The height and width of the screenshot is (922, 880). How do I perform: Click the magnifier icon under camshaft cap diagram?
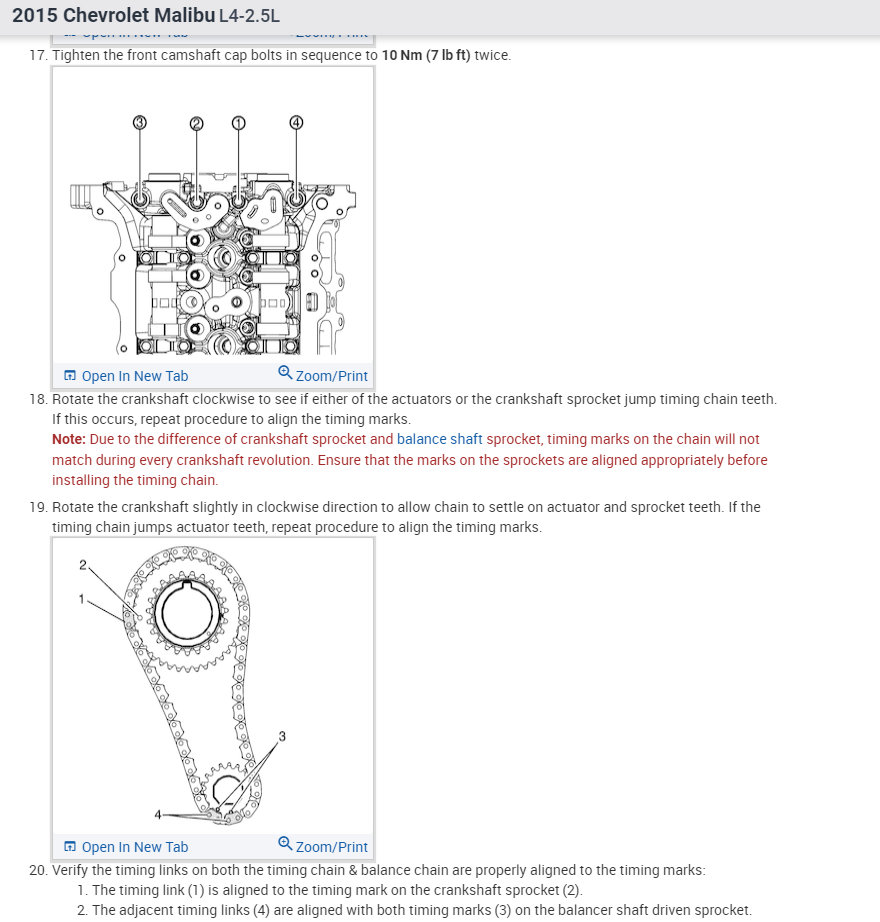click(285, 373)
